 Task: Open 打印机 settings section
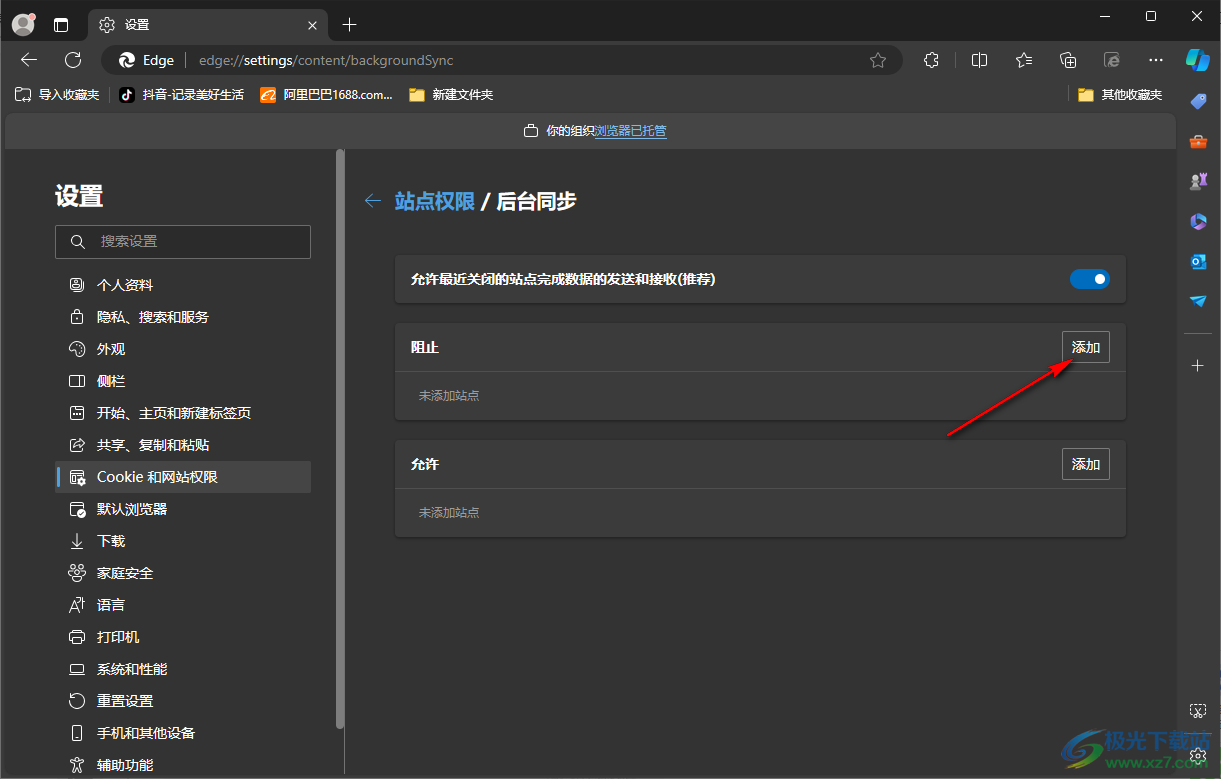click(183, 637)
